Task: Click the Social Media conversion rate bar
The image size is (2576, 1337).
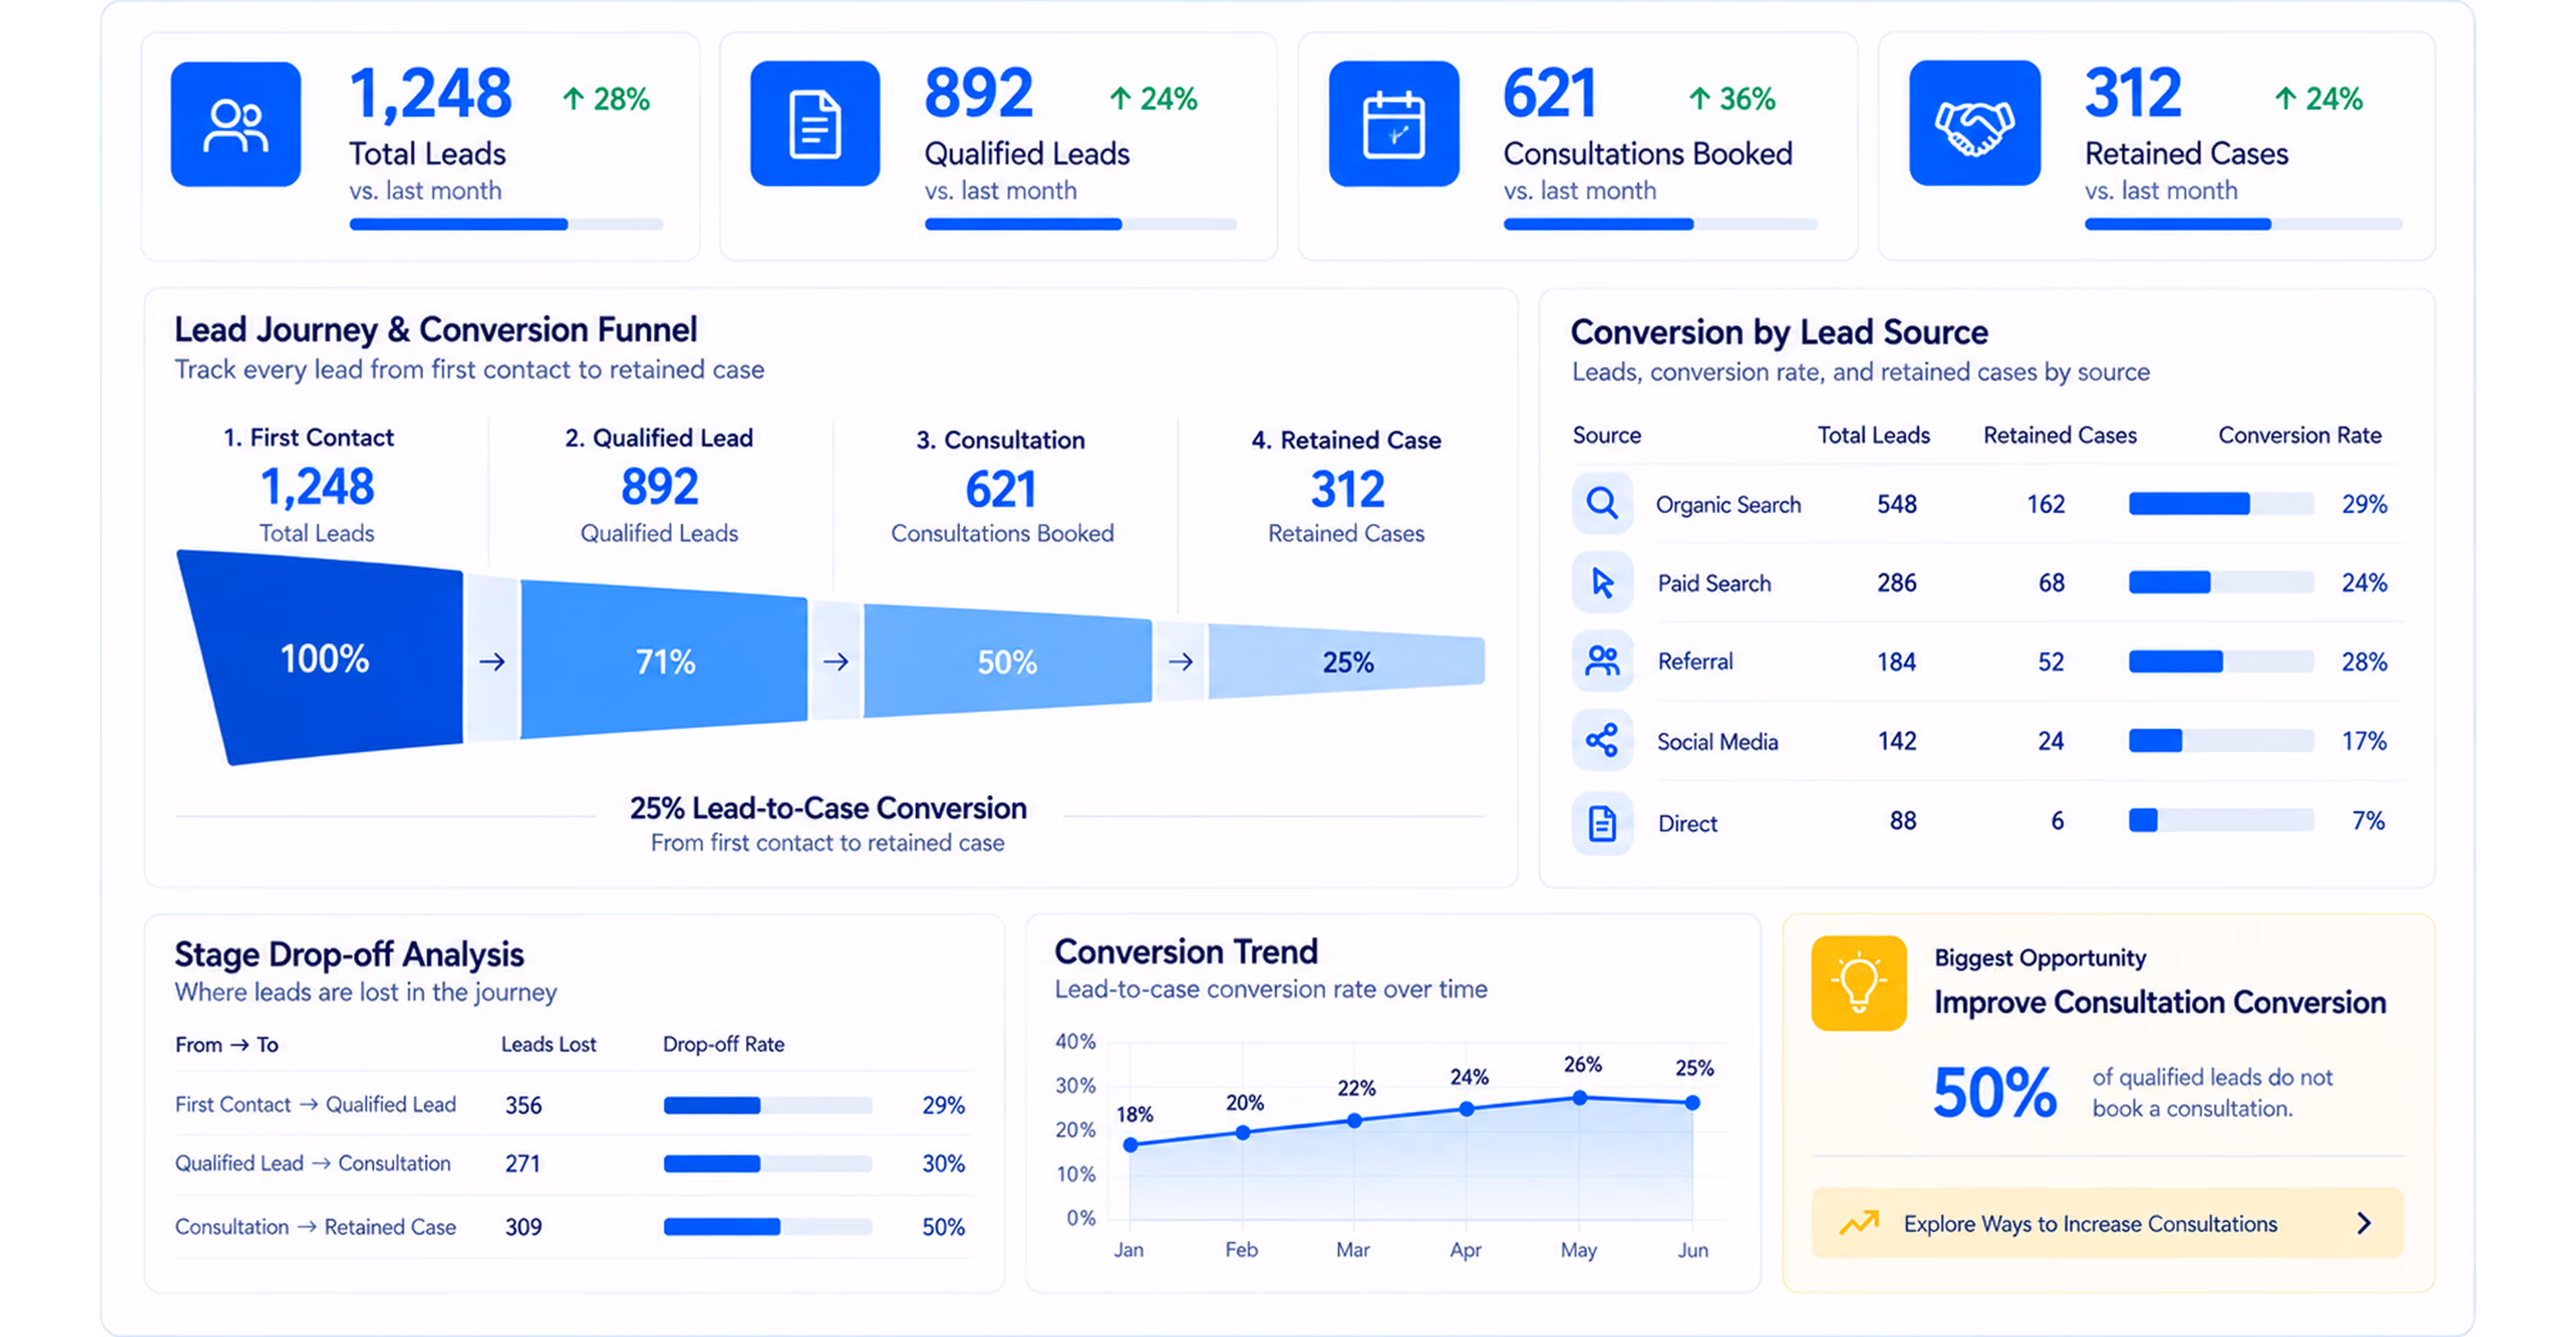Action: tap(2221, 740)
